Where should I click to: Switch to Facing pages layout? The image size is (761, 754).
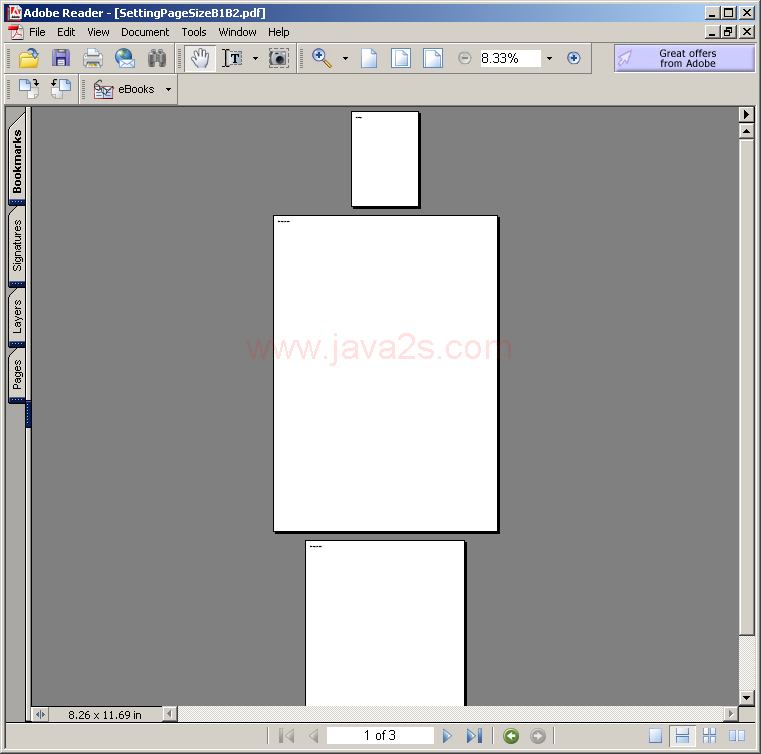click(737, 736)
